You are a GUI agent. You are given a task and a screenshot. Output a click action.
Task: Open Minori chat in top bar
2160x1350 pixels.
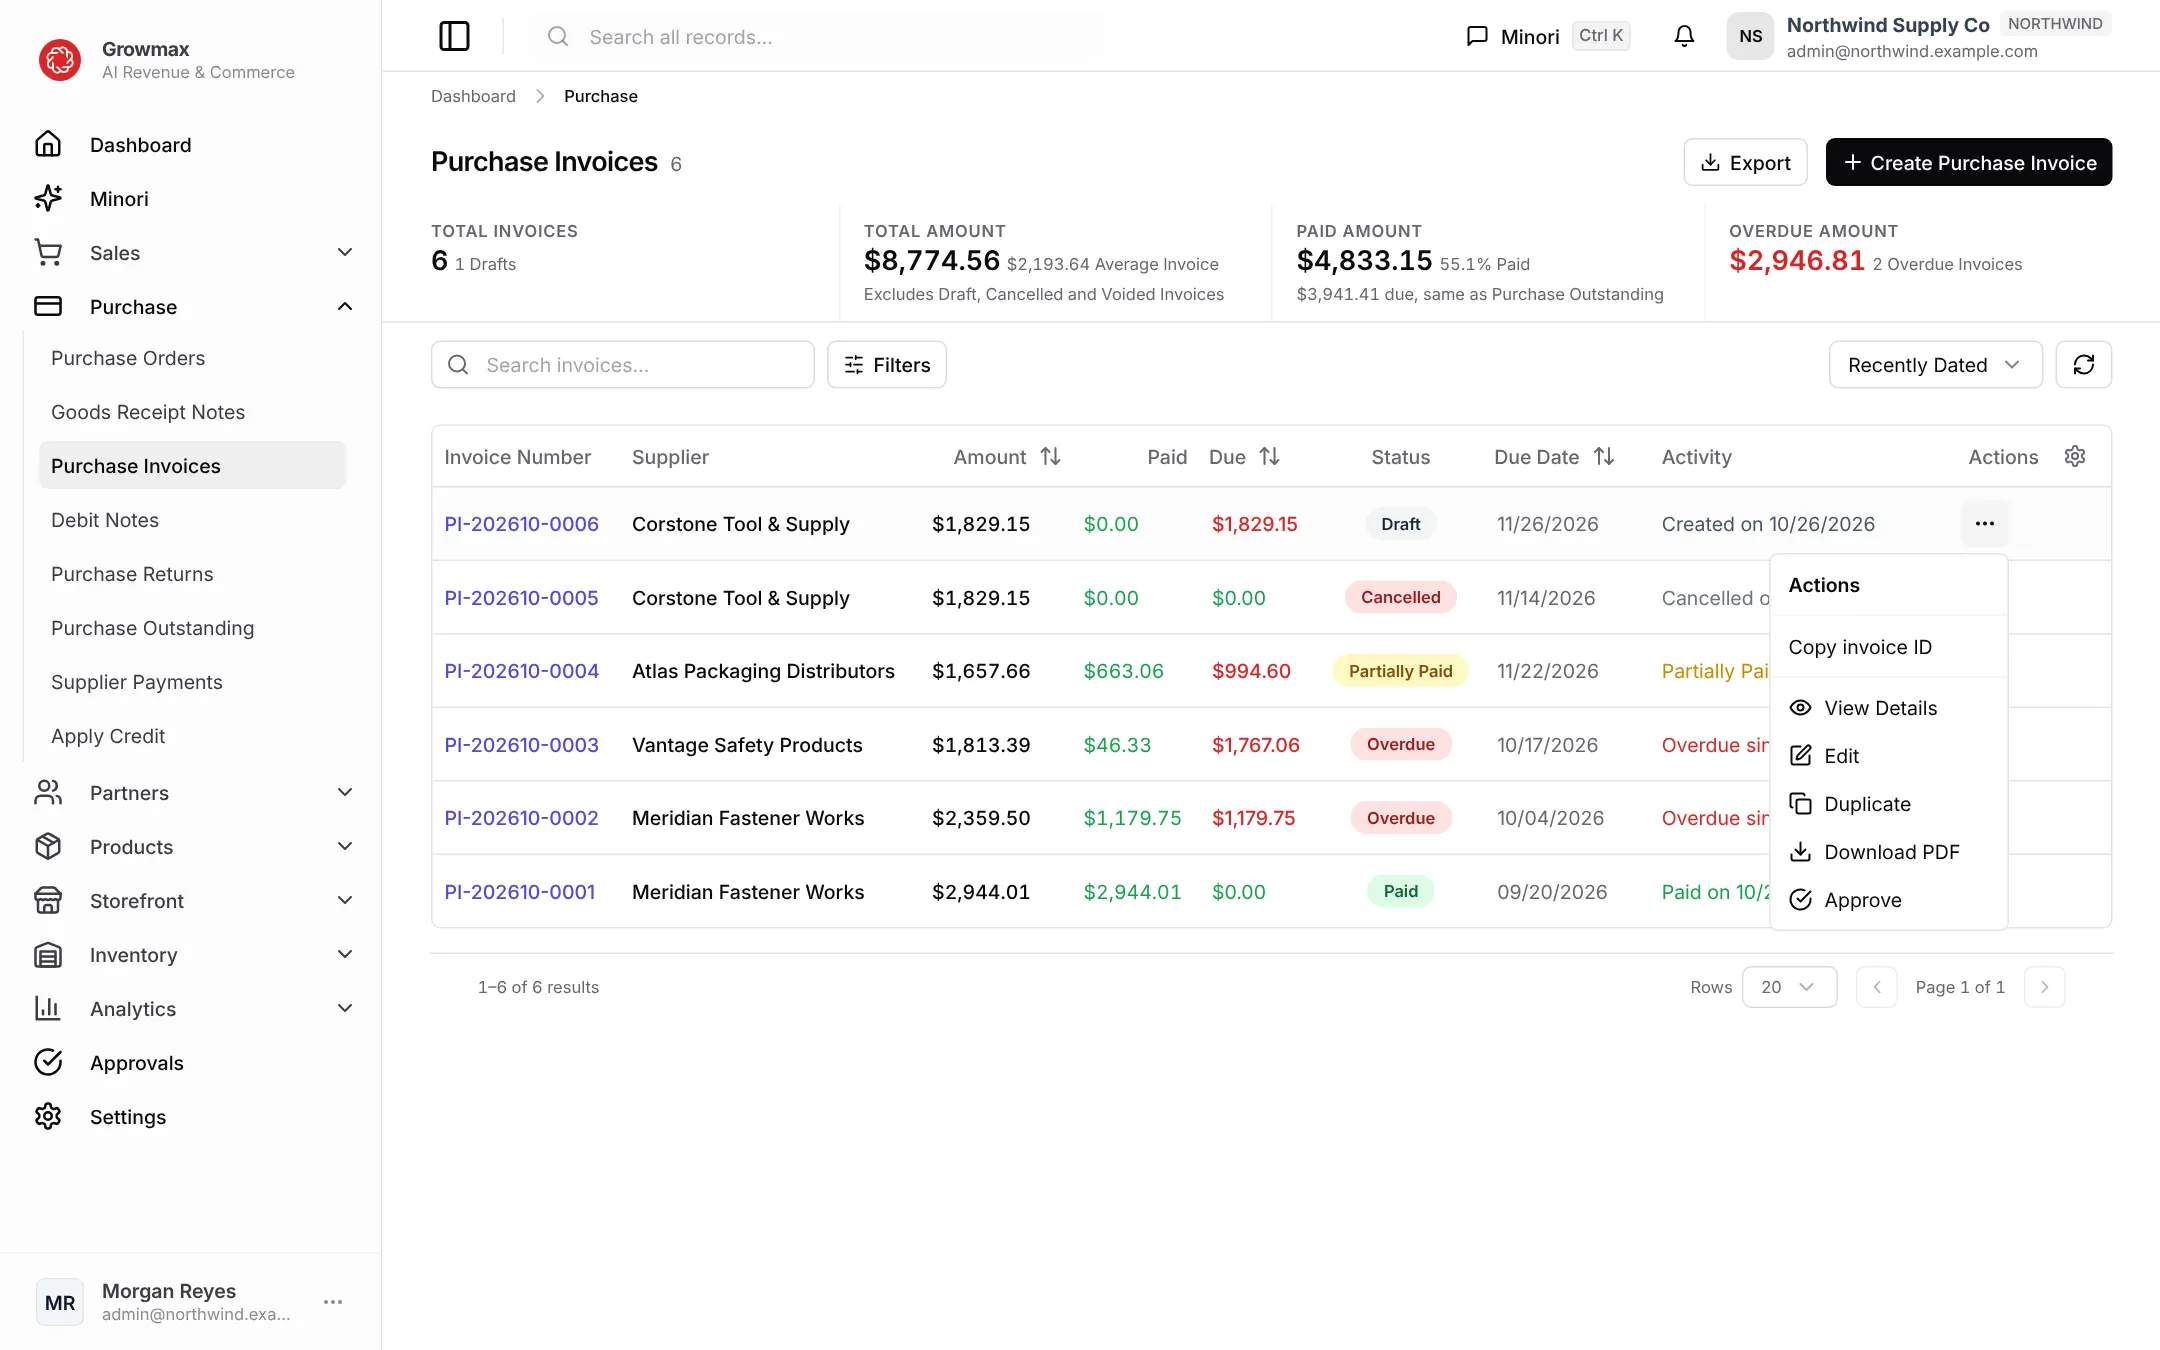[1547, 36]
